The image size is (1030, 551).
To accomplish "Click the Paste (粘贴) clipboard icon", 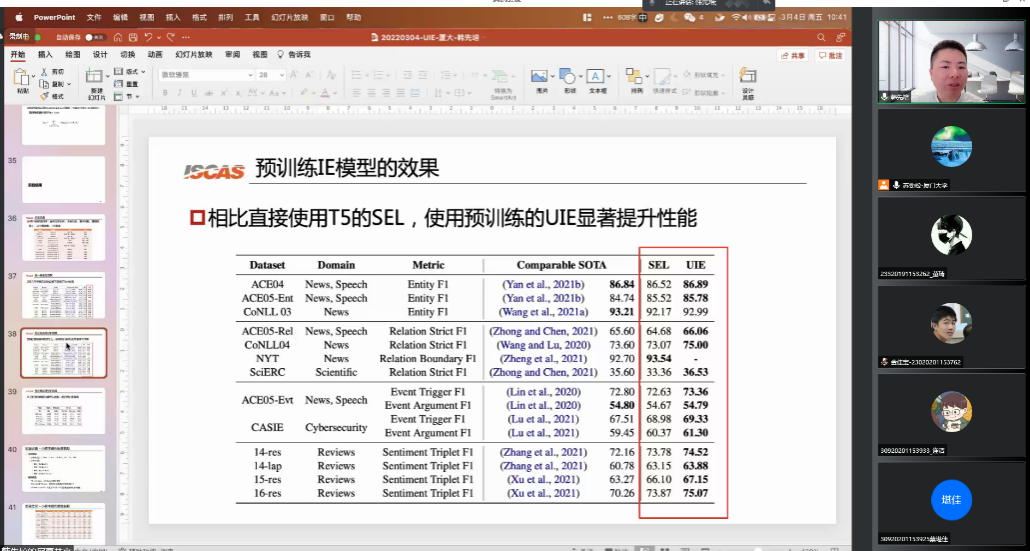I will pyautogui.click(x=22, y=78).
